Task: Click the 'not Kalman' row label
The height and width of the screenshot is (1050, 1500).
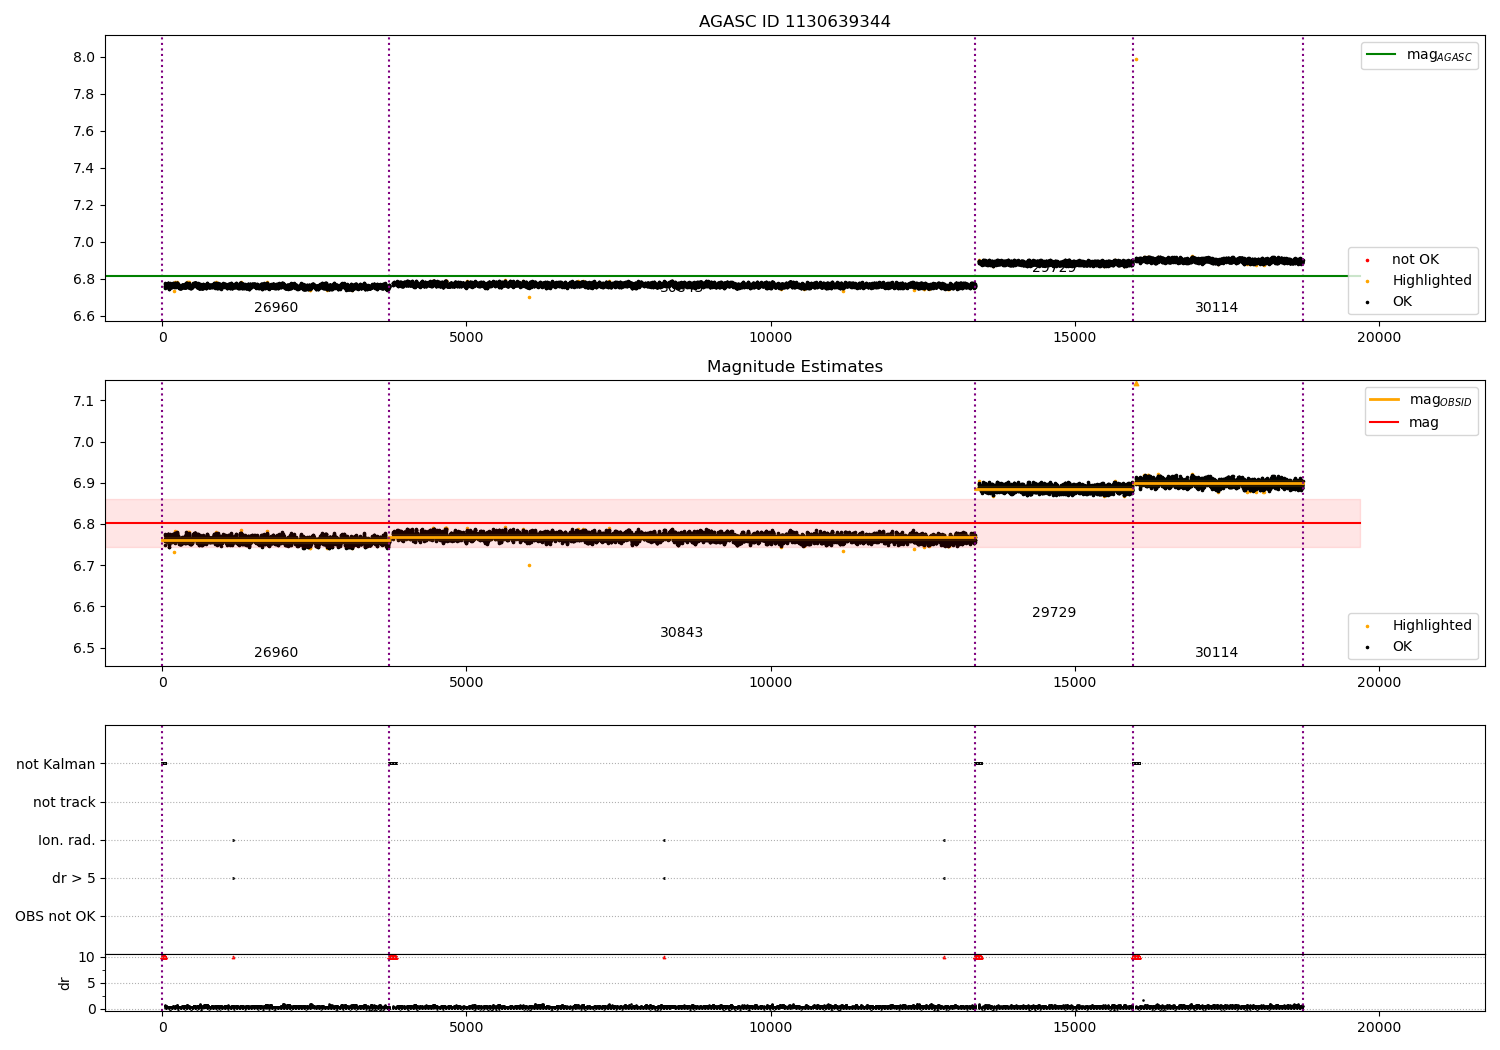Action: tap(56, 765)
